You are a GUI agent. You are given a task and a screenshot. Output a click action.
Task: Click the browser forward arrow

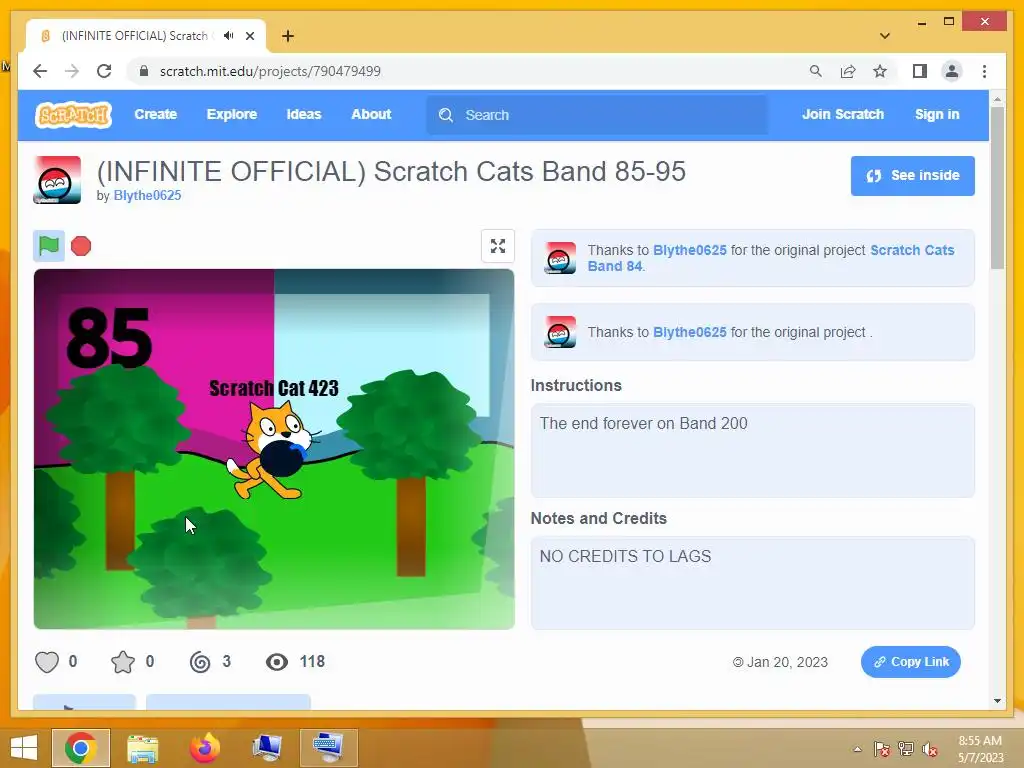[72, 71]
